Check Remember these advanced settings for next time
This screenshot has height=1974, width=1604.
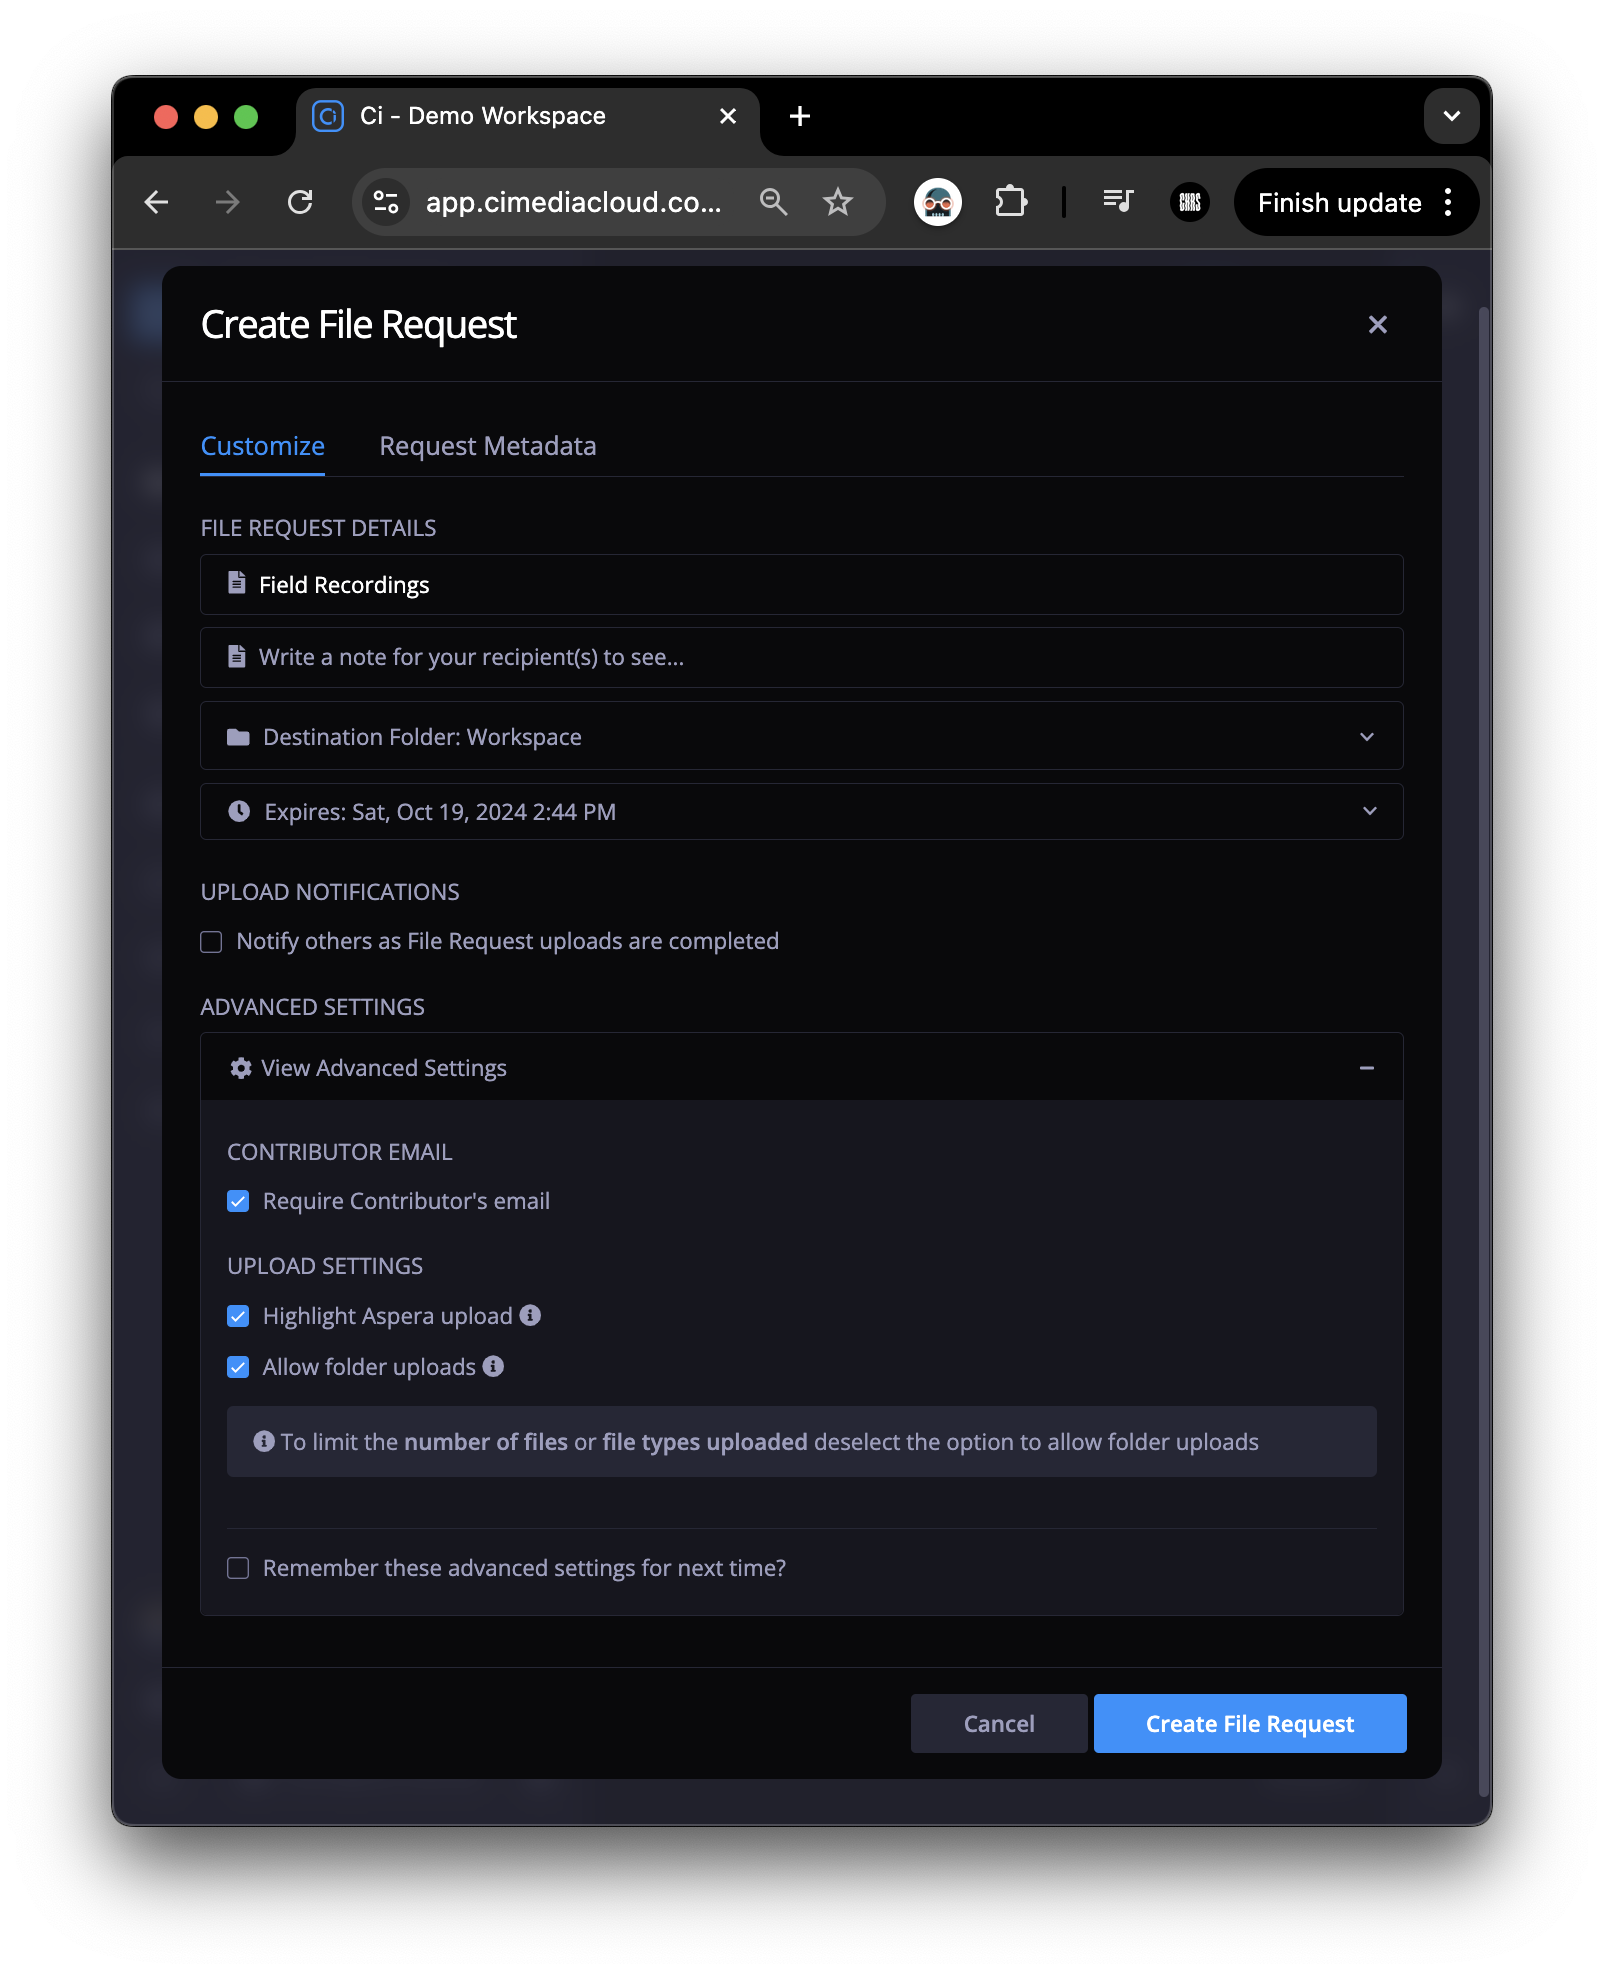point(237,1568)
